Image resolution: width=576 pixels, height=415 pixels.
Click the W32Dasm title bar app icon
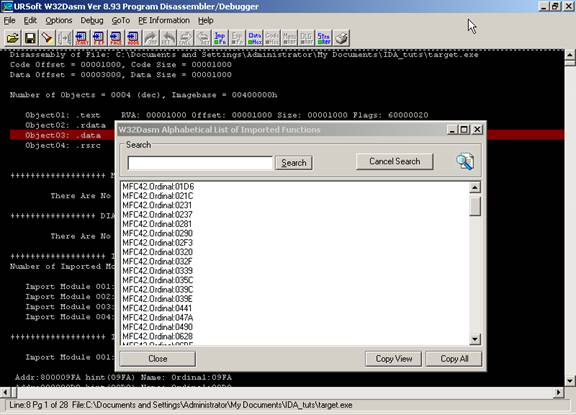[7, 6]
